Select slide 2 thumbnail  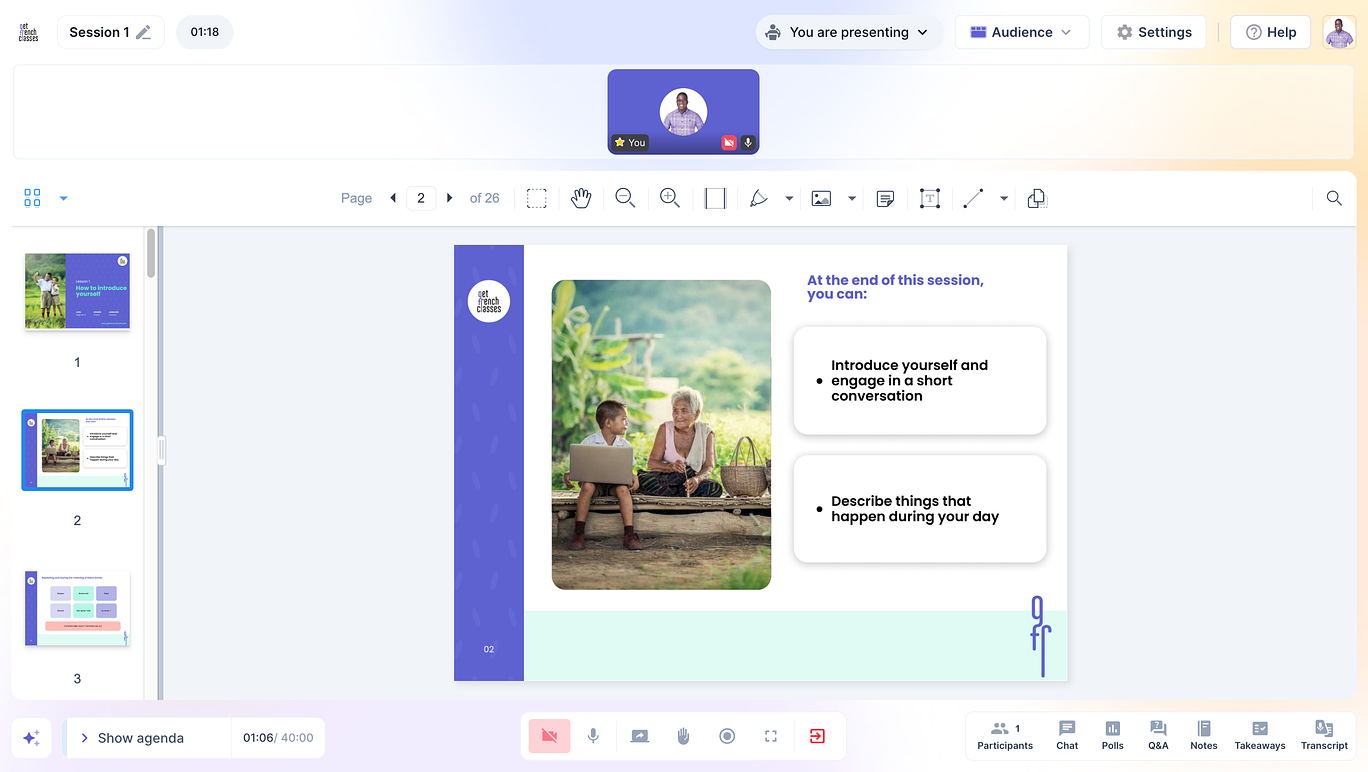[x=77, y=450]
